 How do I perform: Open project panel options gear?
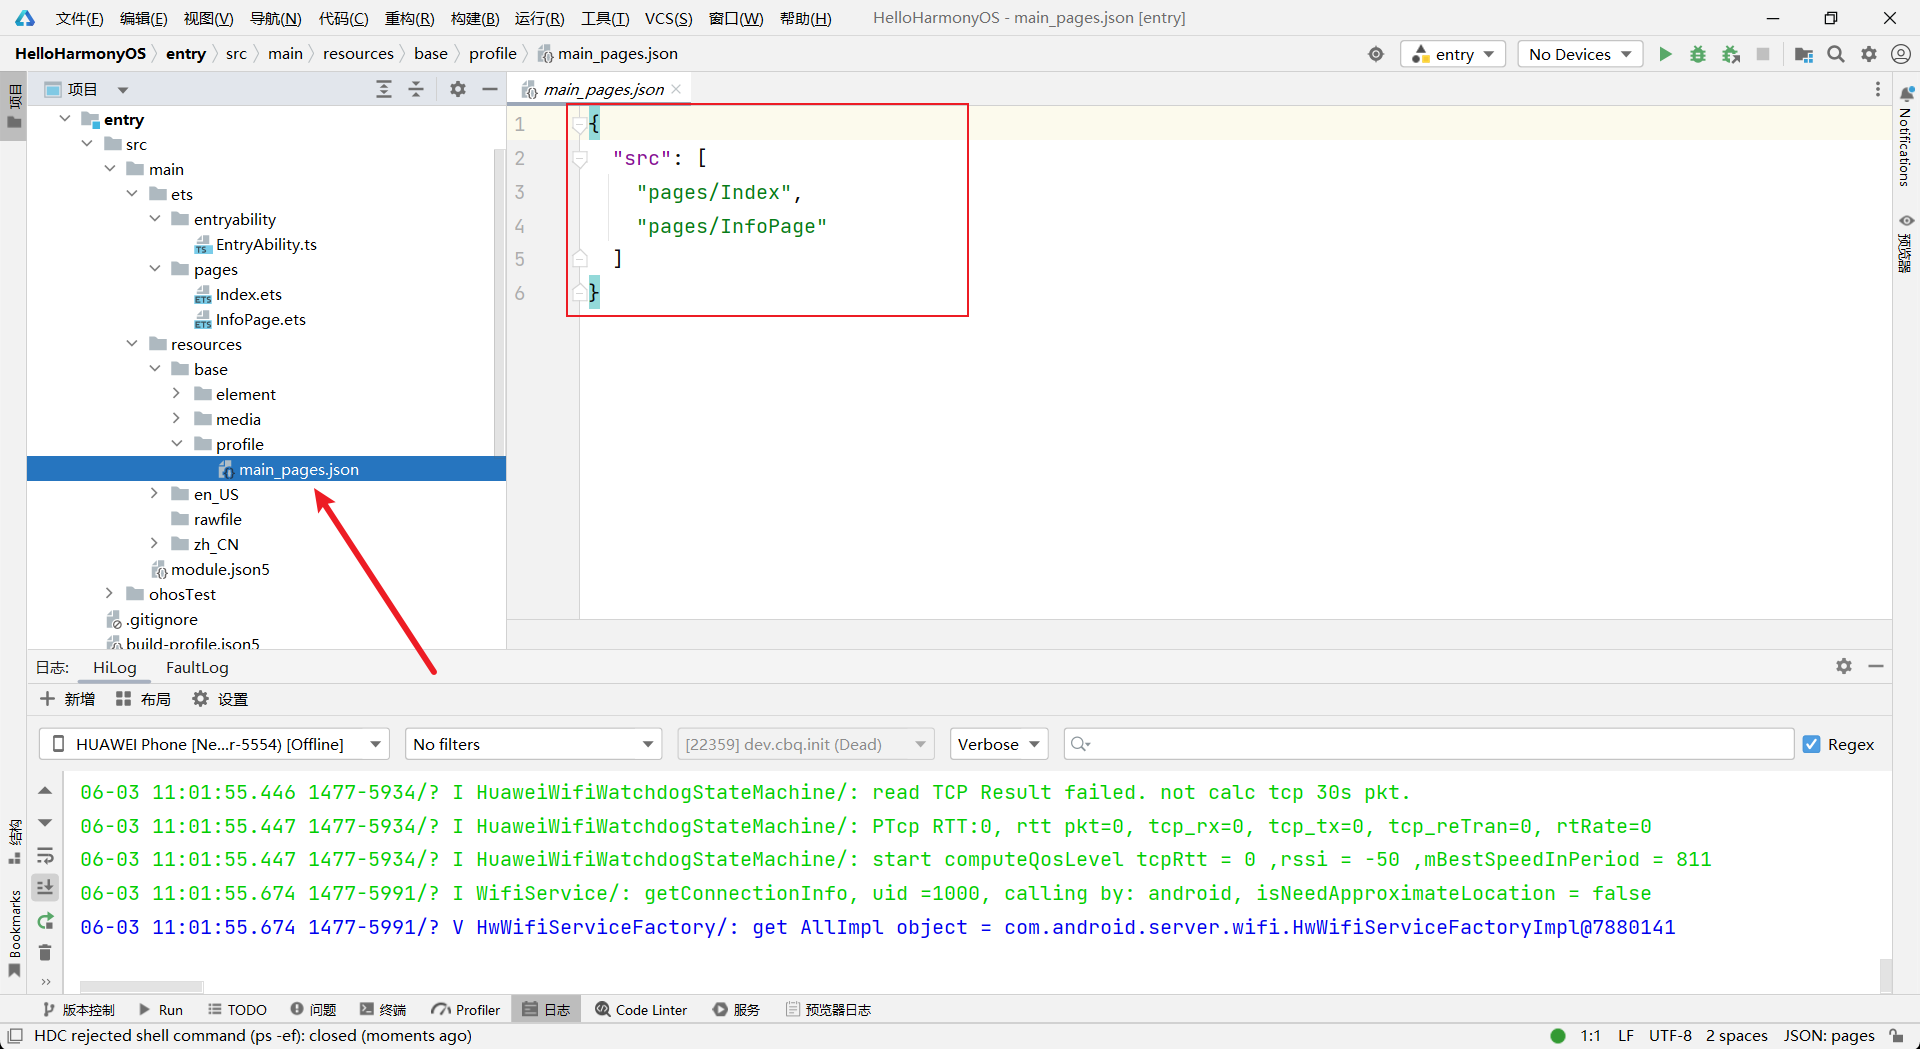click(x=458, y=89)
